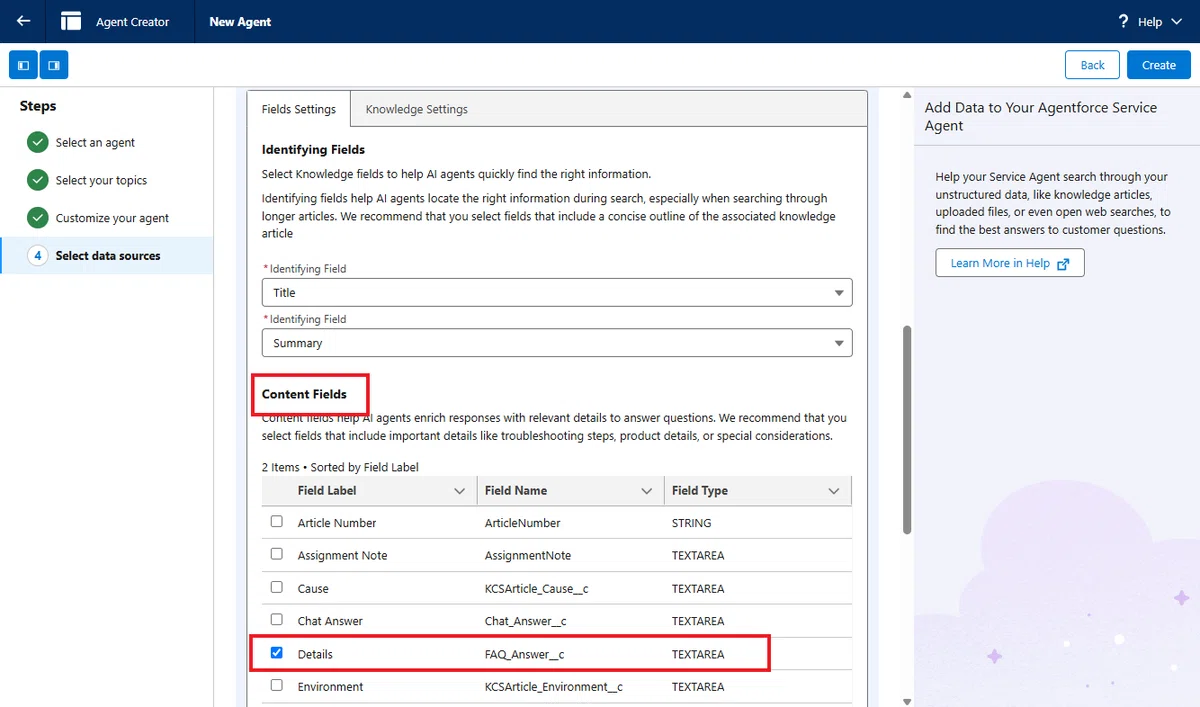Screen dimensions: 1200x707
Task: Open Field Name column menu chevron
Action: pyautogui.click(x=646, y=491)
